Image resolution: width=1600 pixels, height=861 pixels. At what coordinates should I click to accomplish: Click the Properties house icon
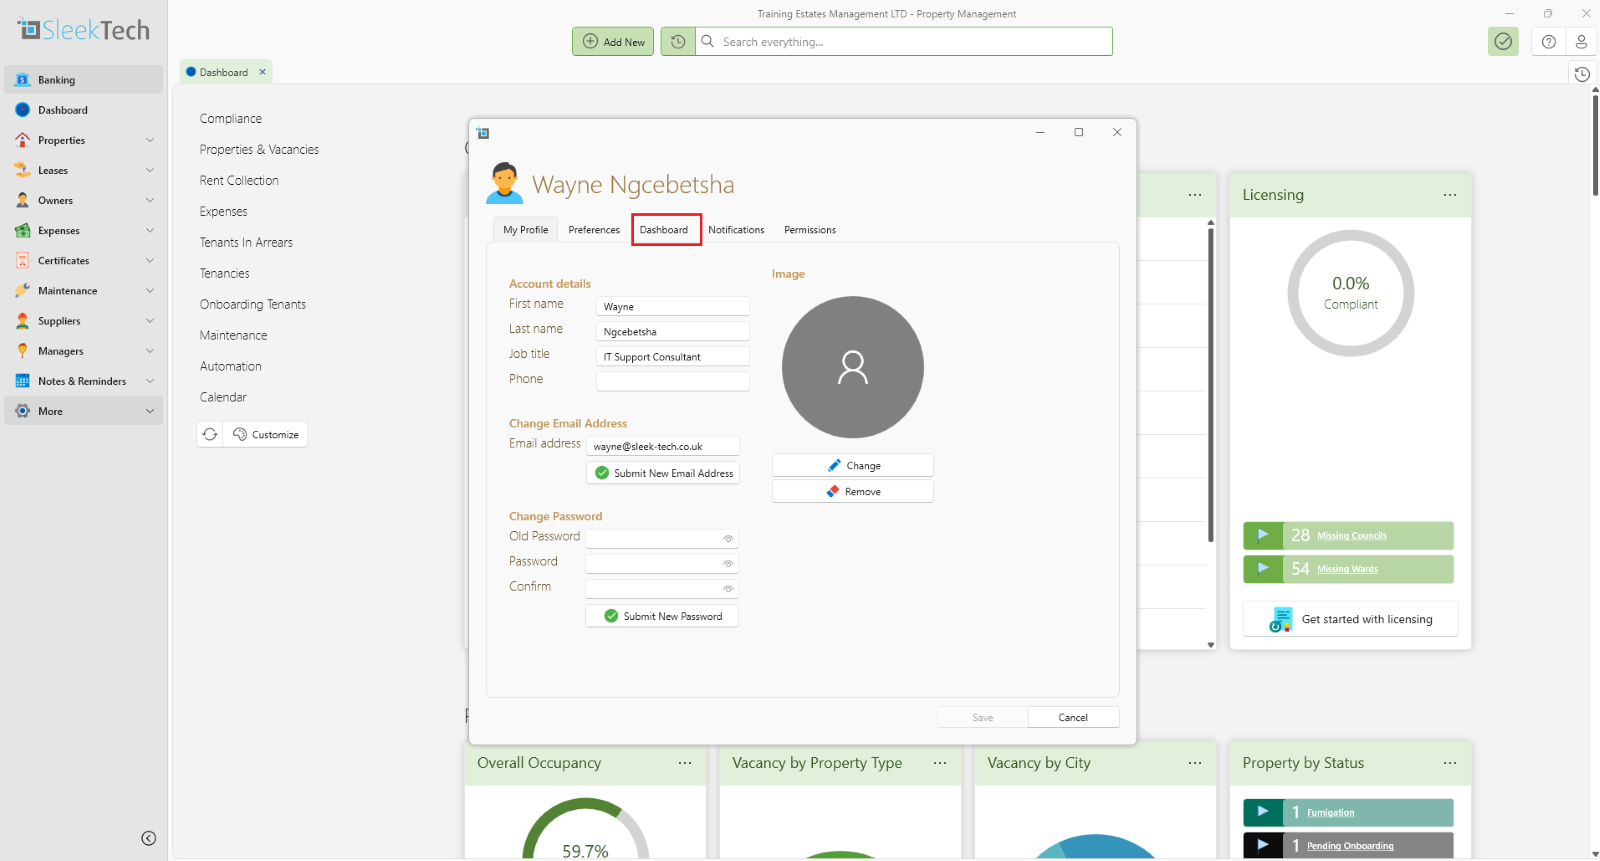pyautogui.click(x=22, y=140)
